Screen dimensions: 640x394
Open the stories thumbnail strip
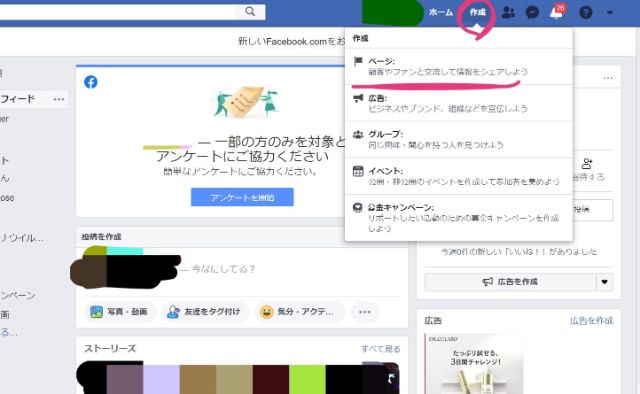pyautogui.click(x=238, y=377)
